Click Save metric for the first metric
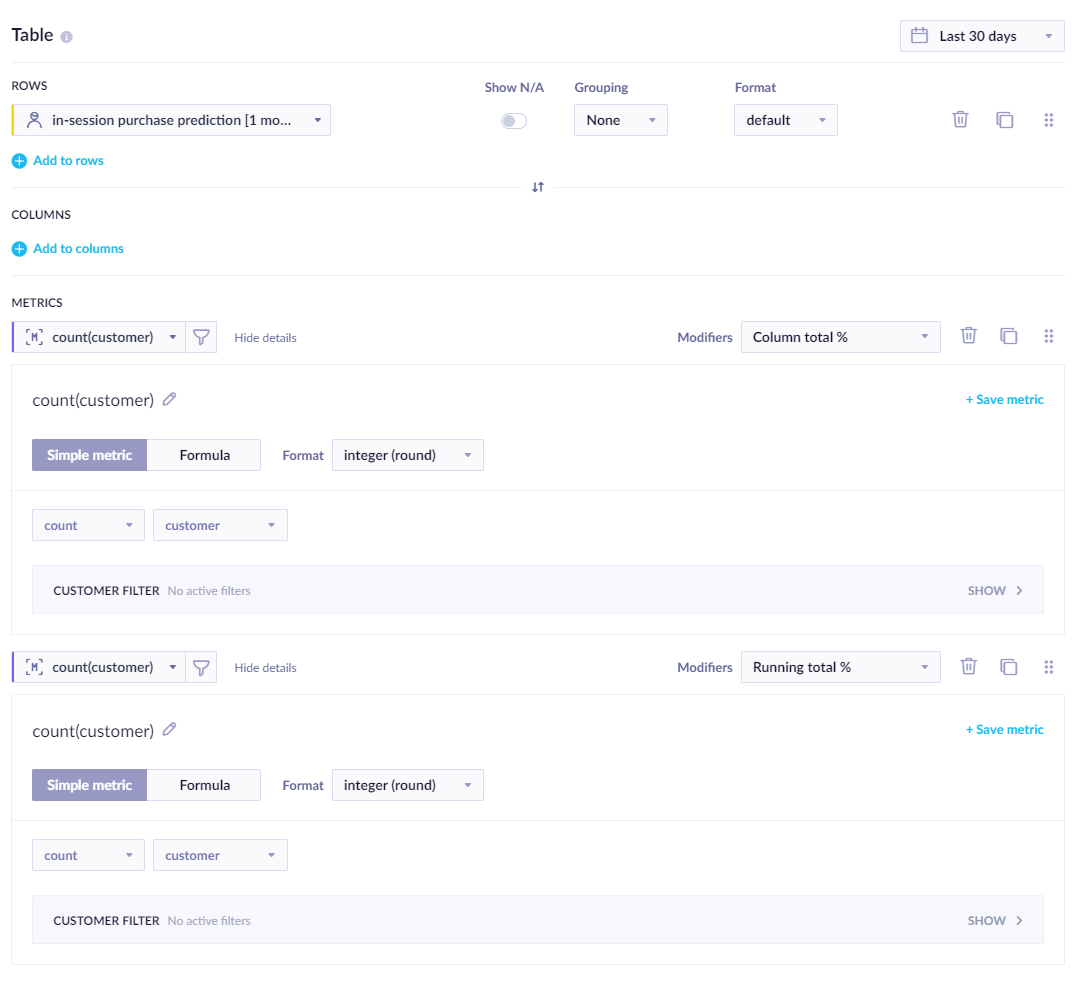Viewport: 1082px width, 983px height. (x=1004, y=399)
